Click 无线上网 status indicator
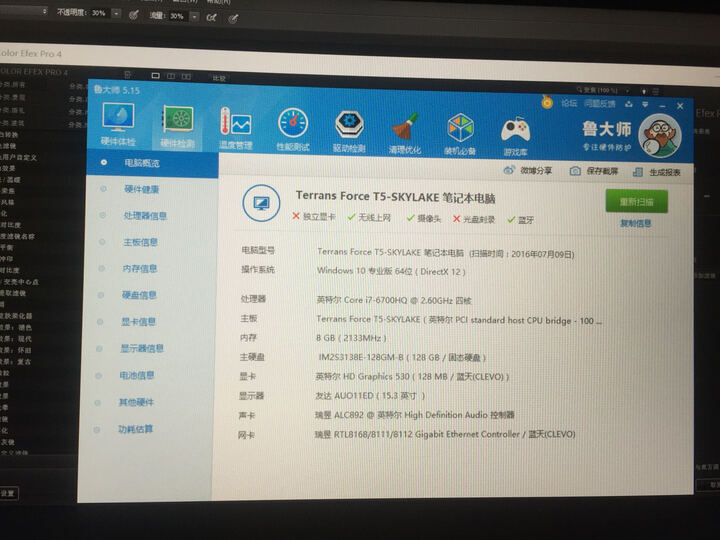The height and width of the screenshot is (540, 720). tap(369, 217)
